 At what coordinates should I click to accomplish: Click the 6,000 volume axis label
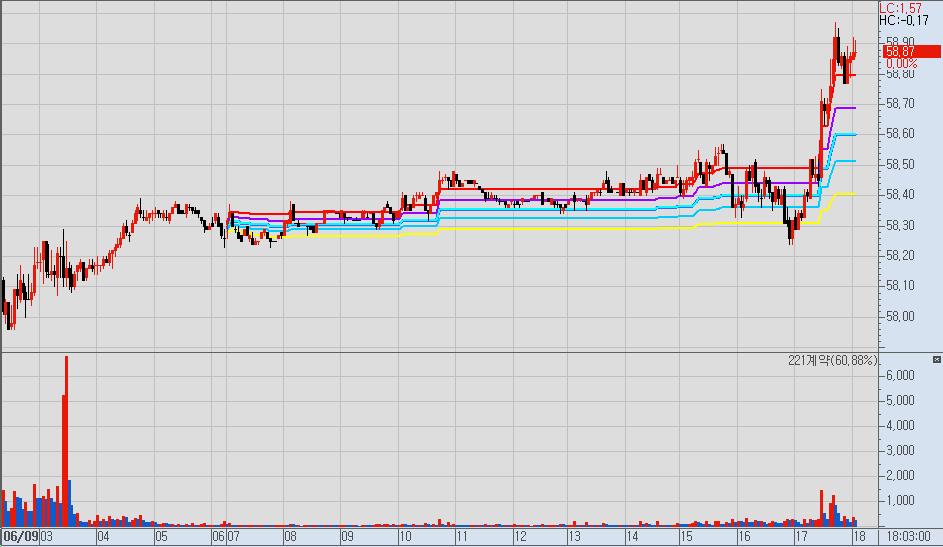(901, 376)
